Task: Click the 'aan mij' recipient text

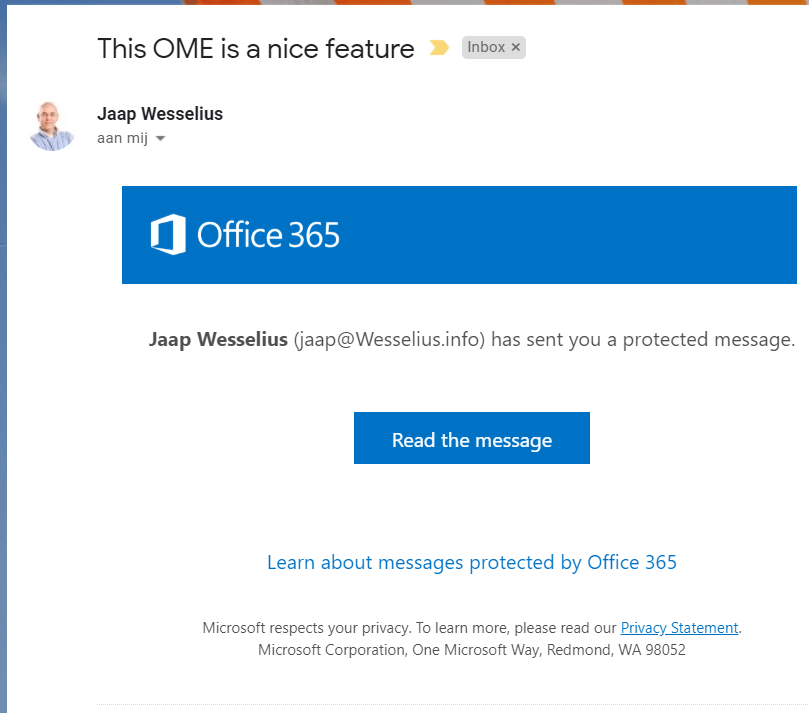Action: [x=122, y=139]
